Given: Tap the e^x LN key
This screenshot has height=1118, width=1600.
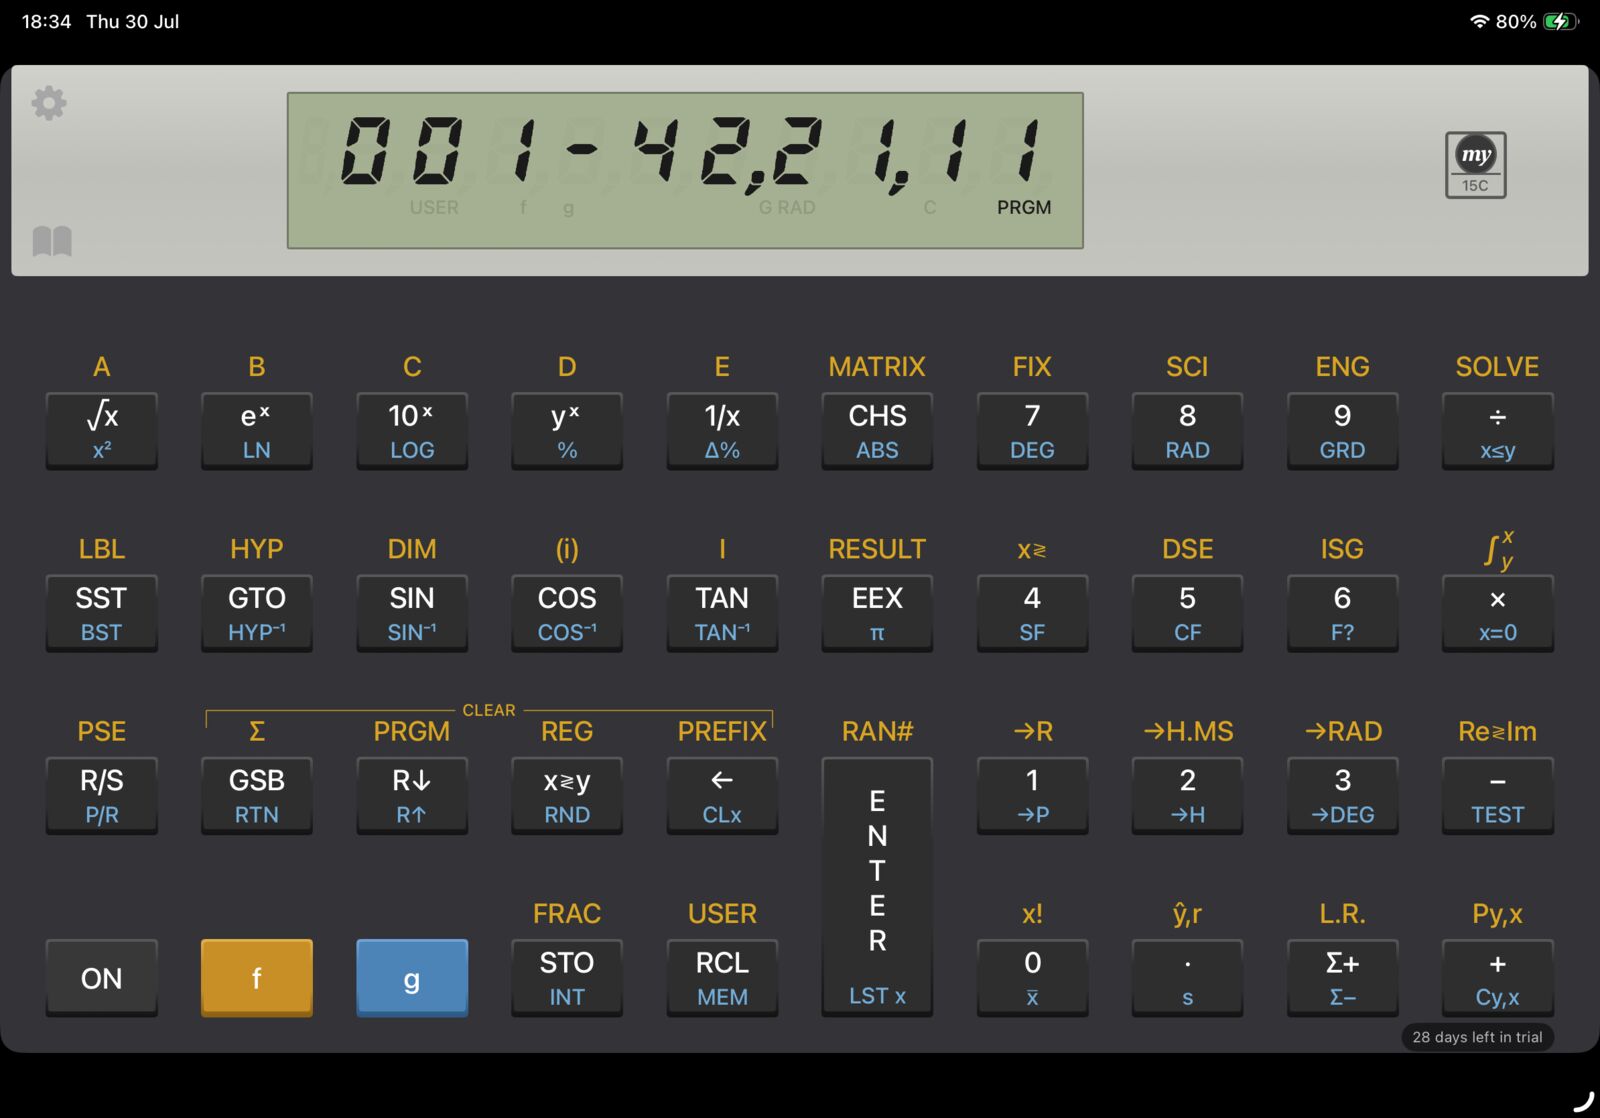Looking at the screenshot, I should click(257, 431).
